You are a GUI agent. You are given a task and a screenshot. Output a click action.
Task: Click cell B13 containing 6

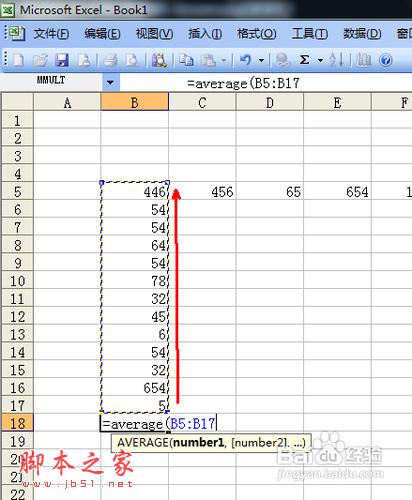[135, 334]
